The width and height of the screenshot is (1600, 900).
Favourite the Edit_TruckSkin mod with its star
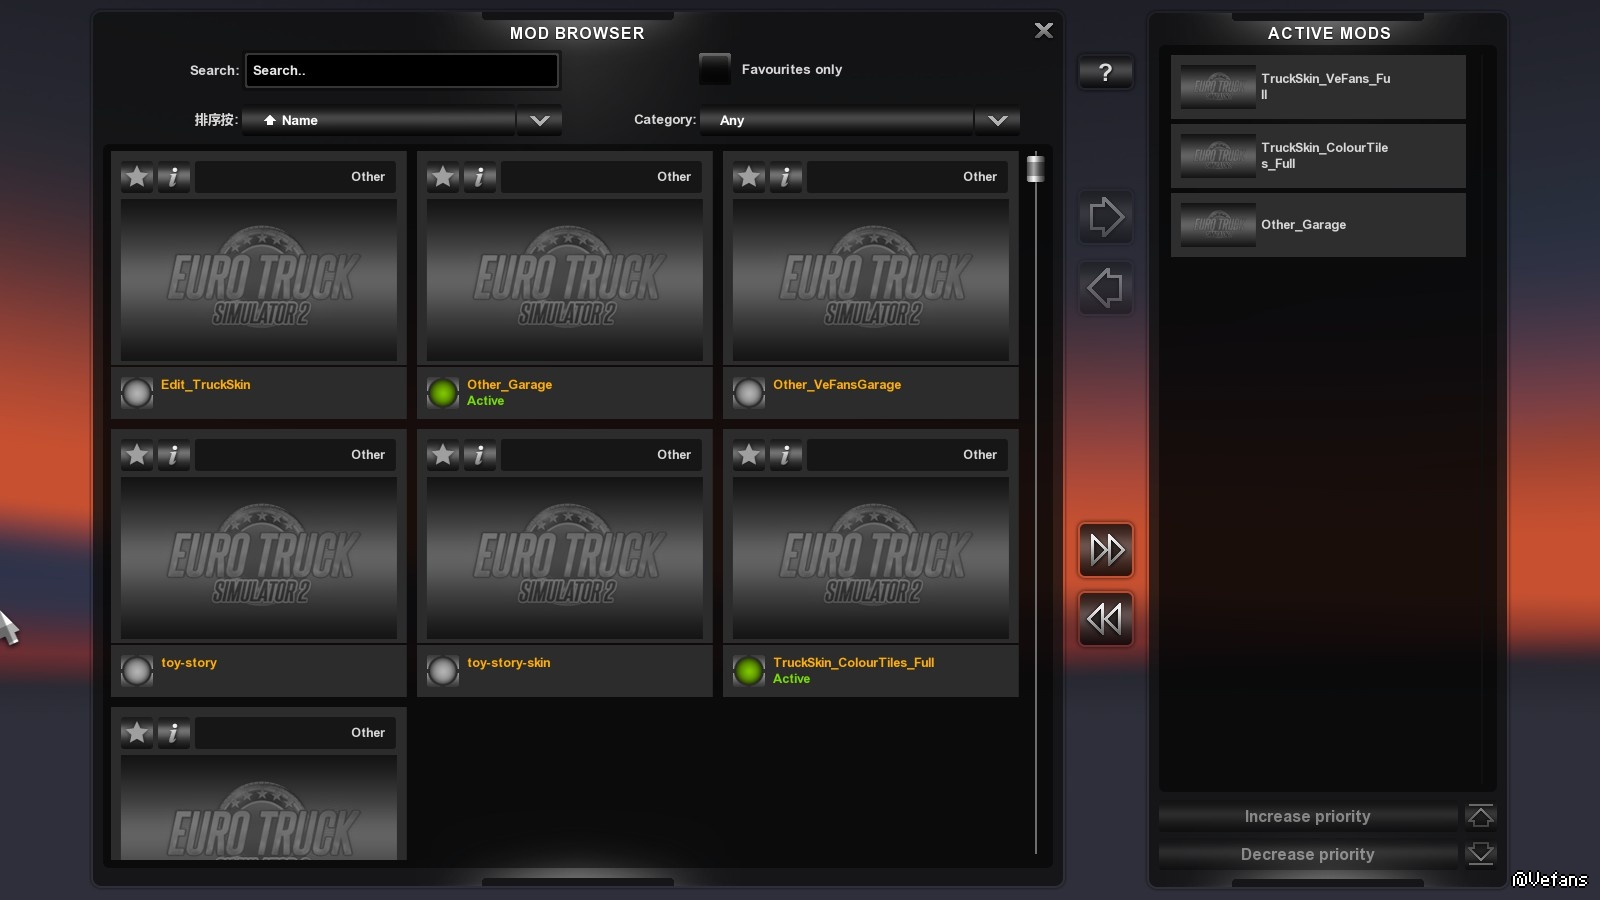pos(137,177)
